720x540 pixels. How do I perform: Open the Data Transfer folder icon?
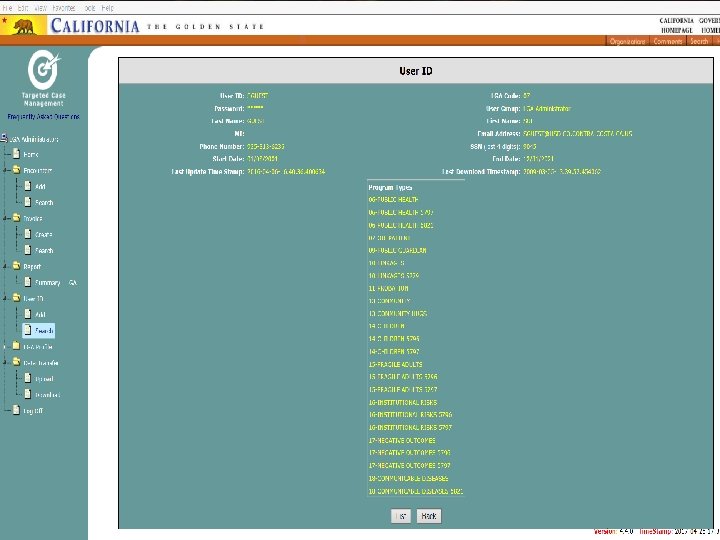tap(17, 362)
